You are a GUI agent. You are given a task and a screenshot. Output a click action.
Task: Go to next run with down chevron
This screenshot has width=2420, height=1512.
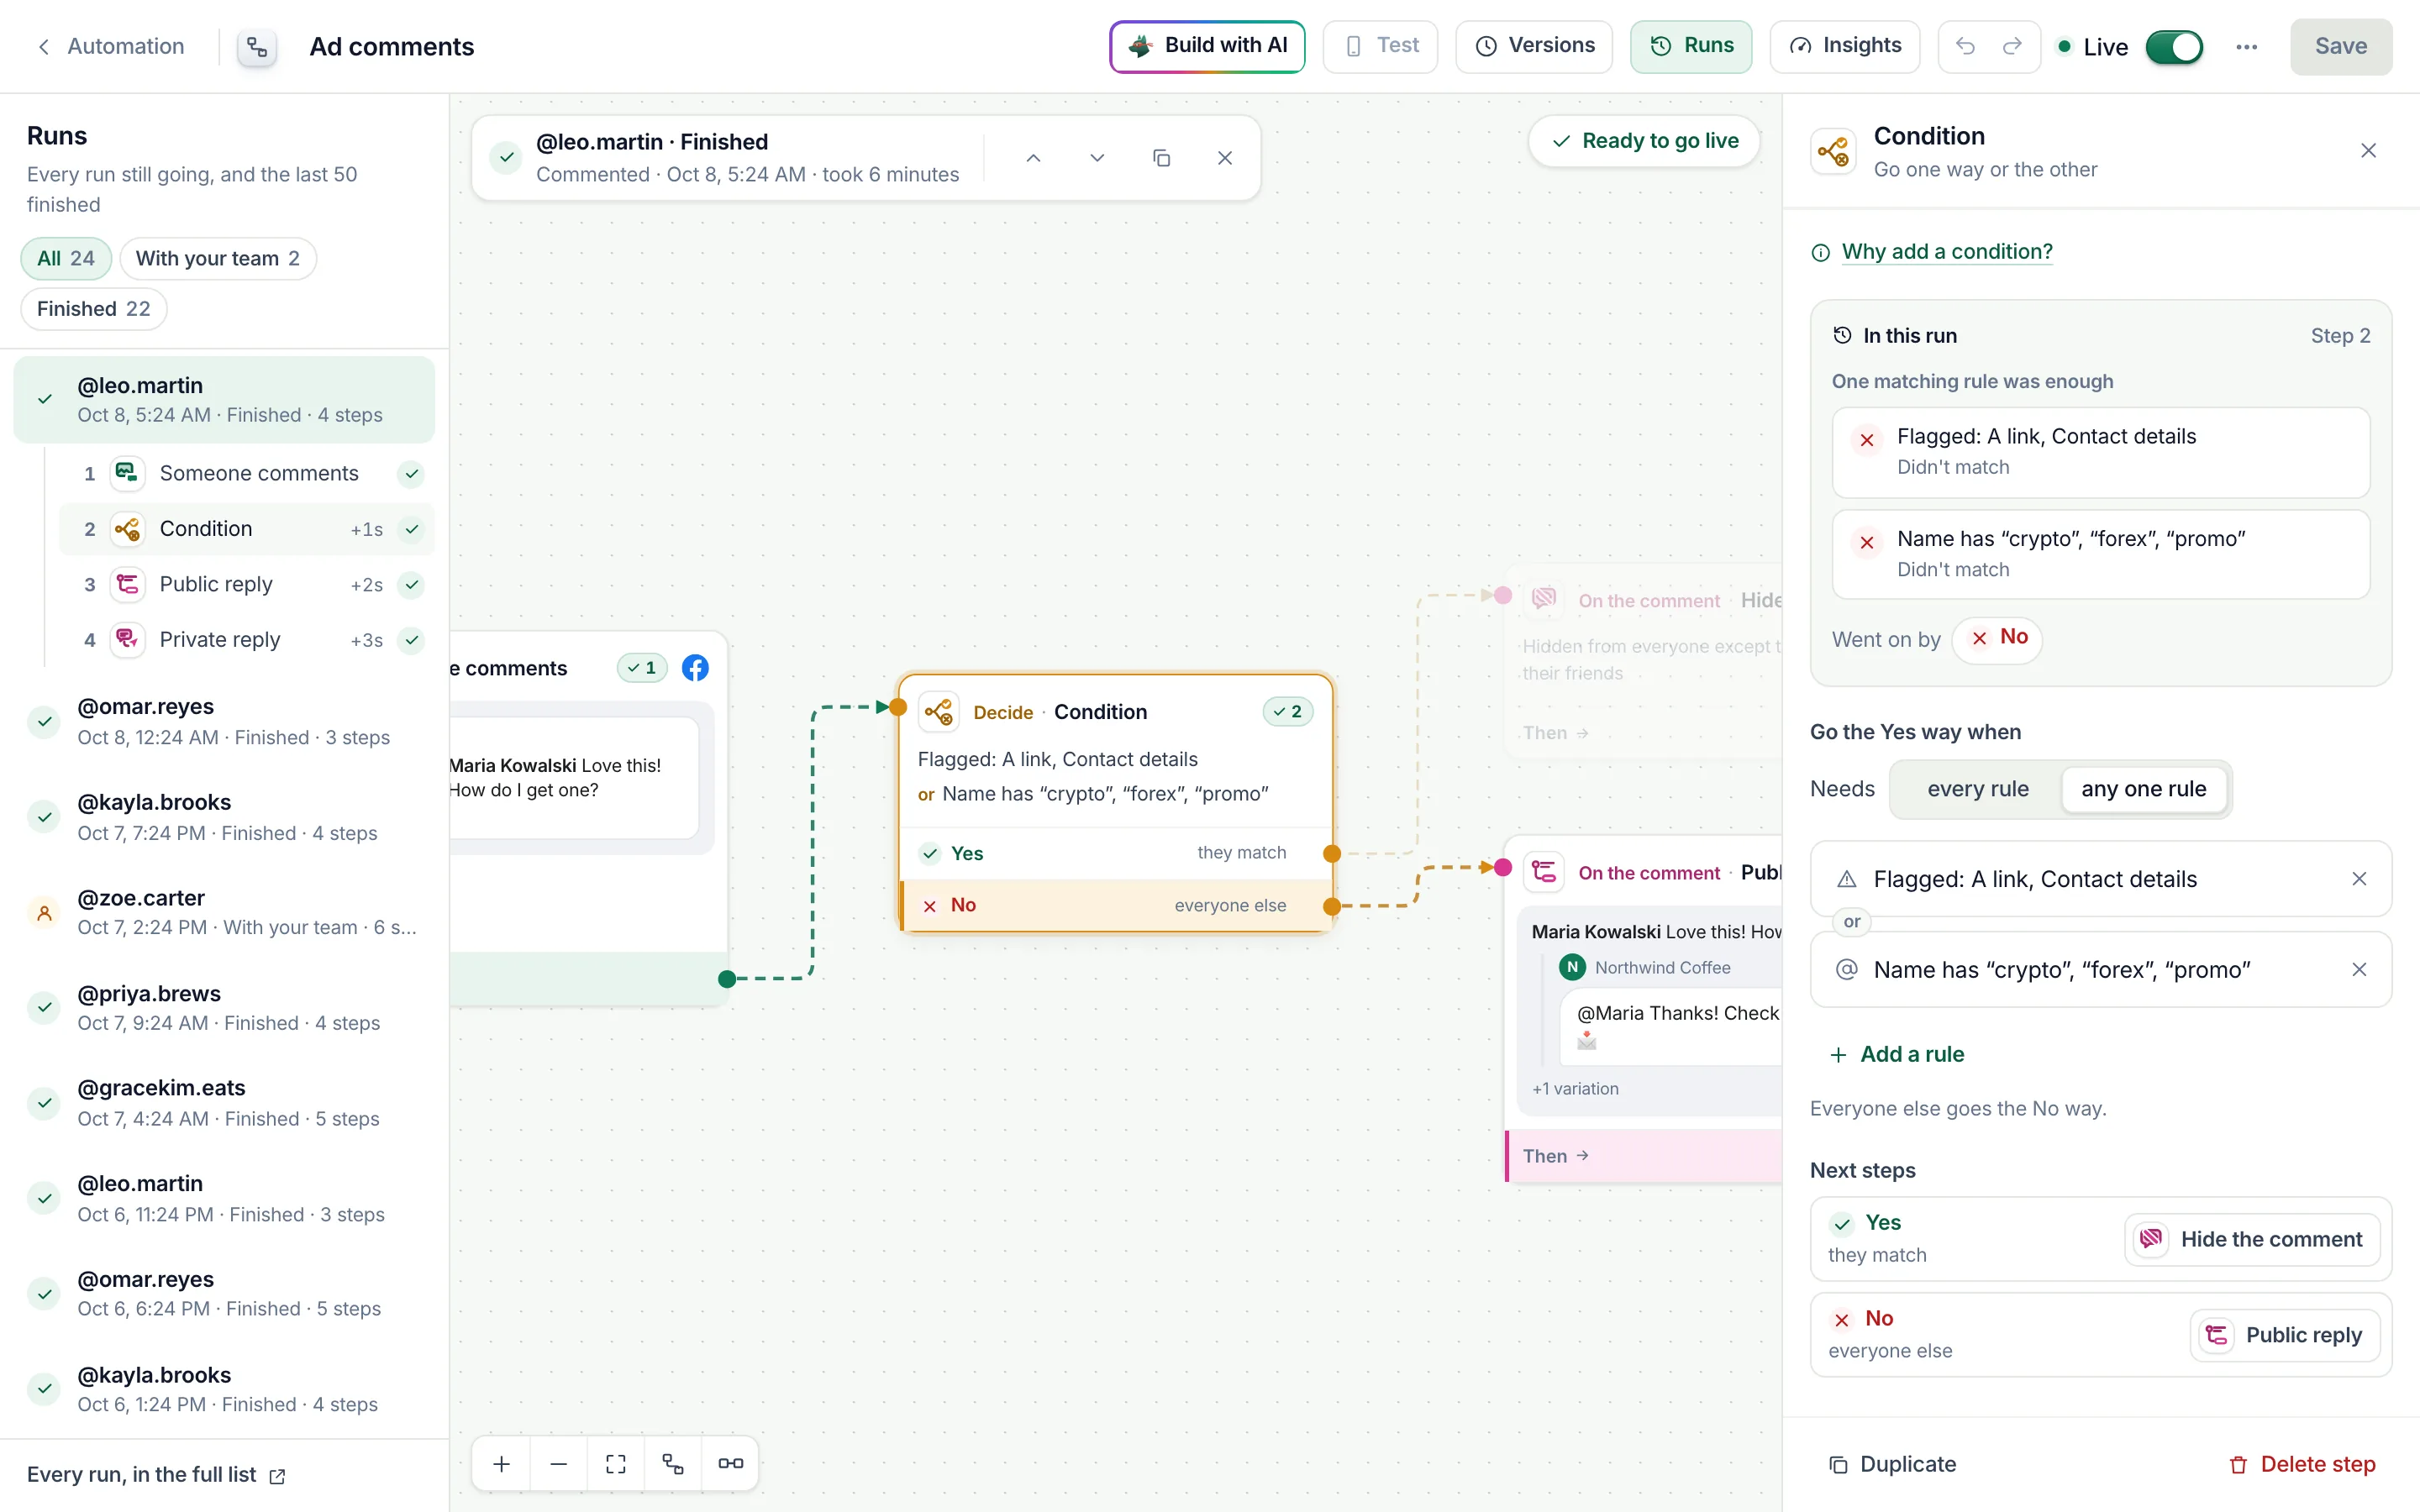1097,158
